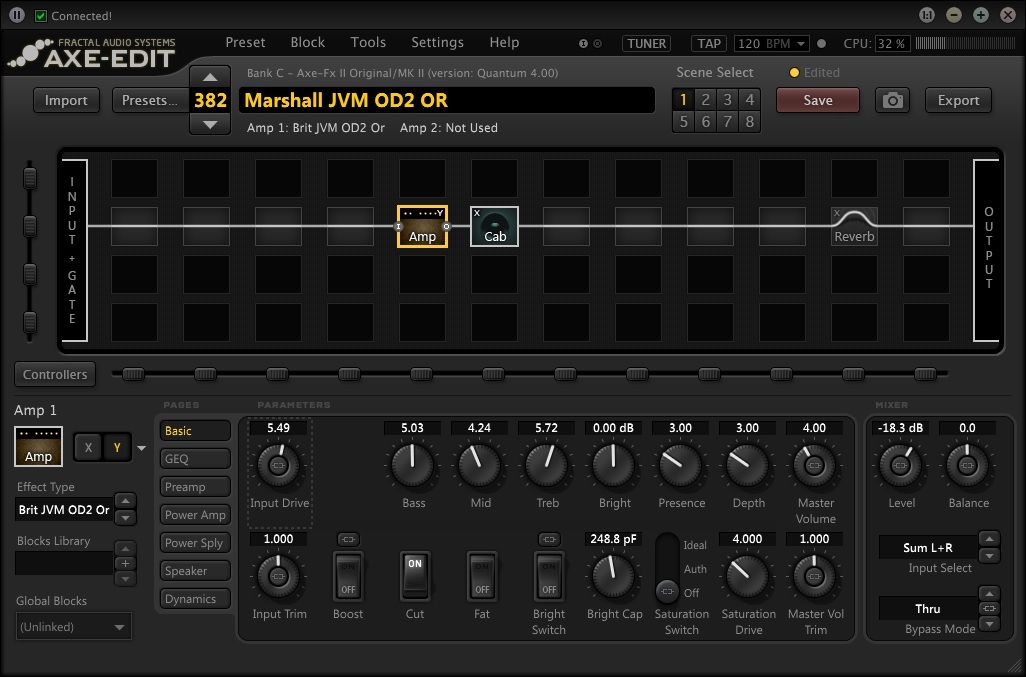
Task: Click the Input Trim knob
Action: [279, 576]
